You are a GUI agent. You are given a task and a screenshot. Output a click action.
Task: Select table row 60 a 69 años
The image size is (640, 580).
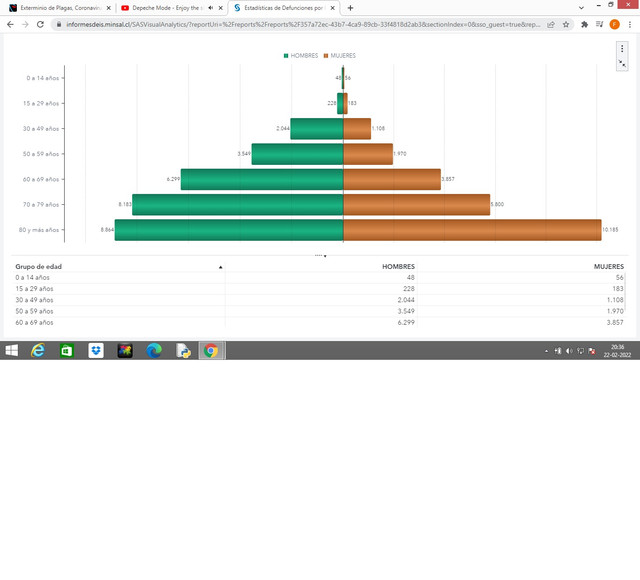[x=320, y=322]
